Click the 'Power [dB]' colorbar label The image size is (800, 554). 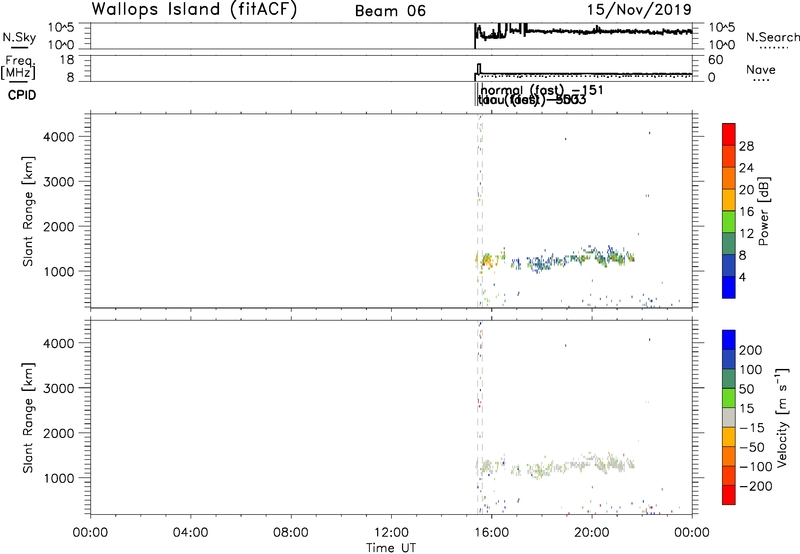764,211
